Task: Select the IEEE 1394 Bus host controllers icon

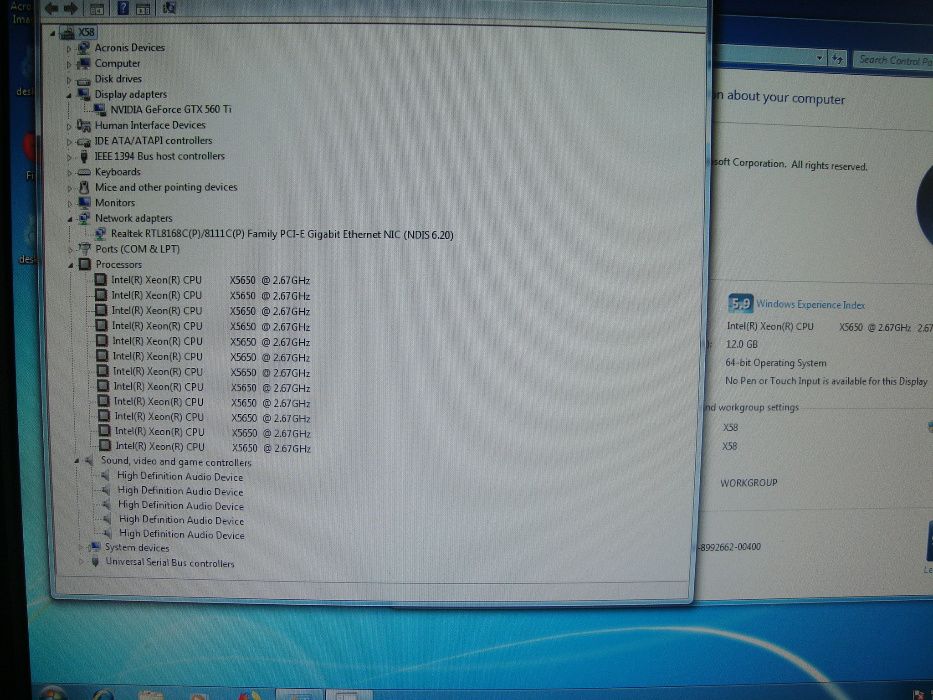Action: click(84, 156)
